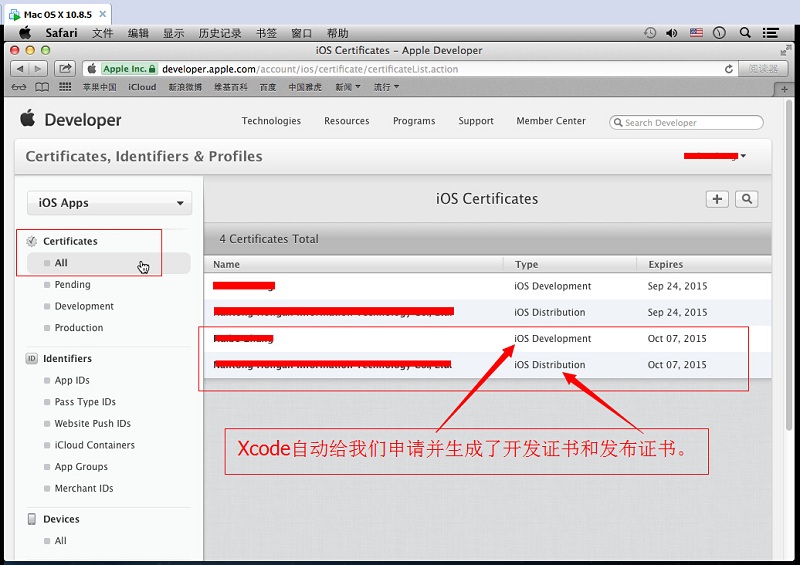Open iCloud Containers

tap(95, 445)
